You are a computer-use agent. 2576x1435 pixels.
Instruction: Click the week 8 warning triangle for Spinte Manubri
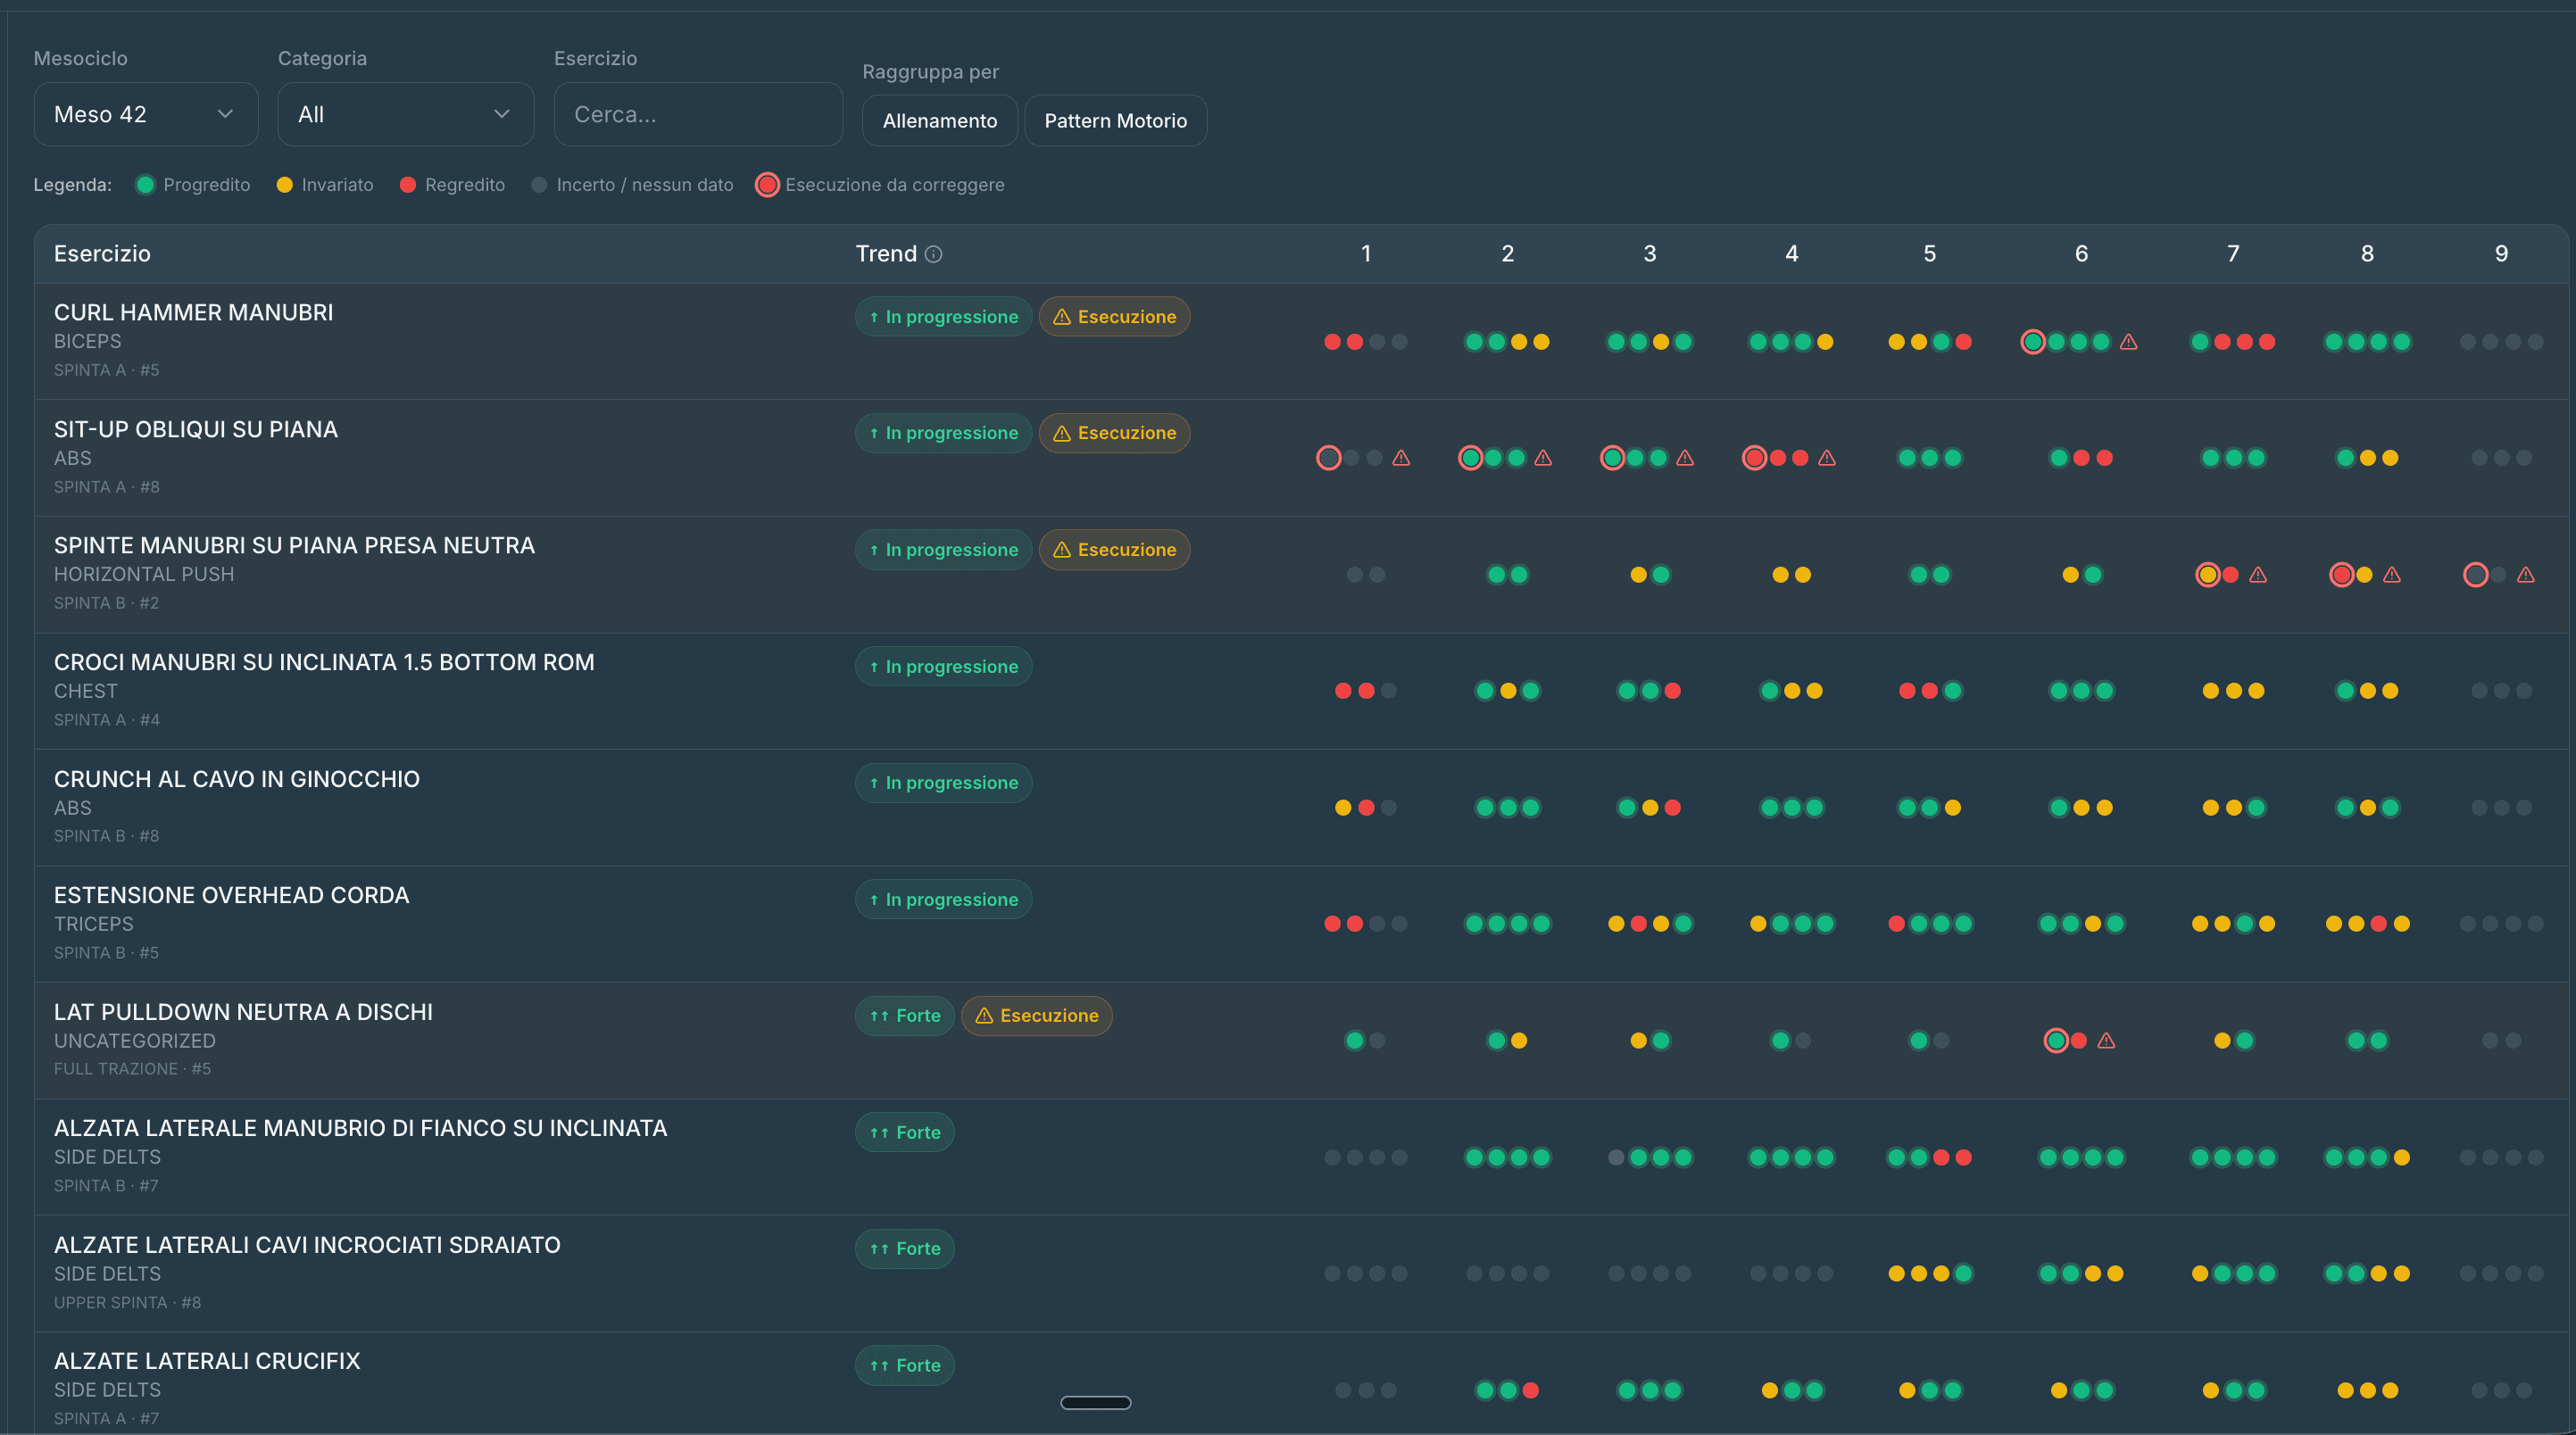pos(2392,575)
